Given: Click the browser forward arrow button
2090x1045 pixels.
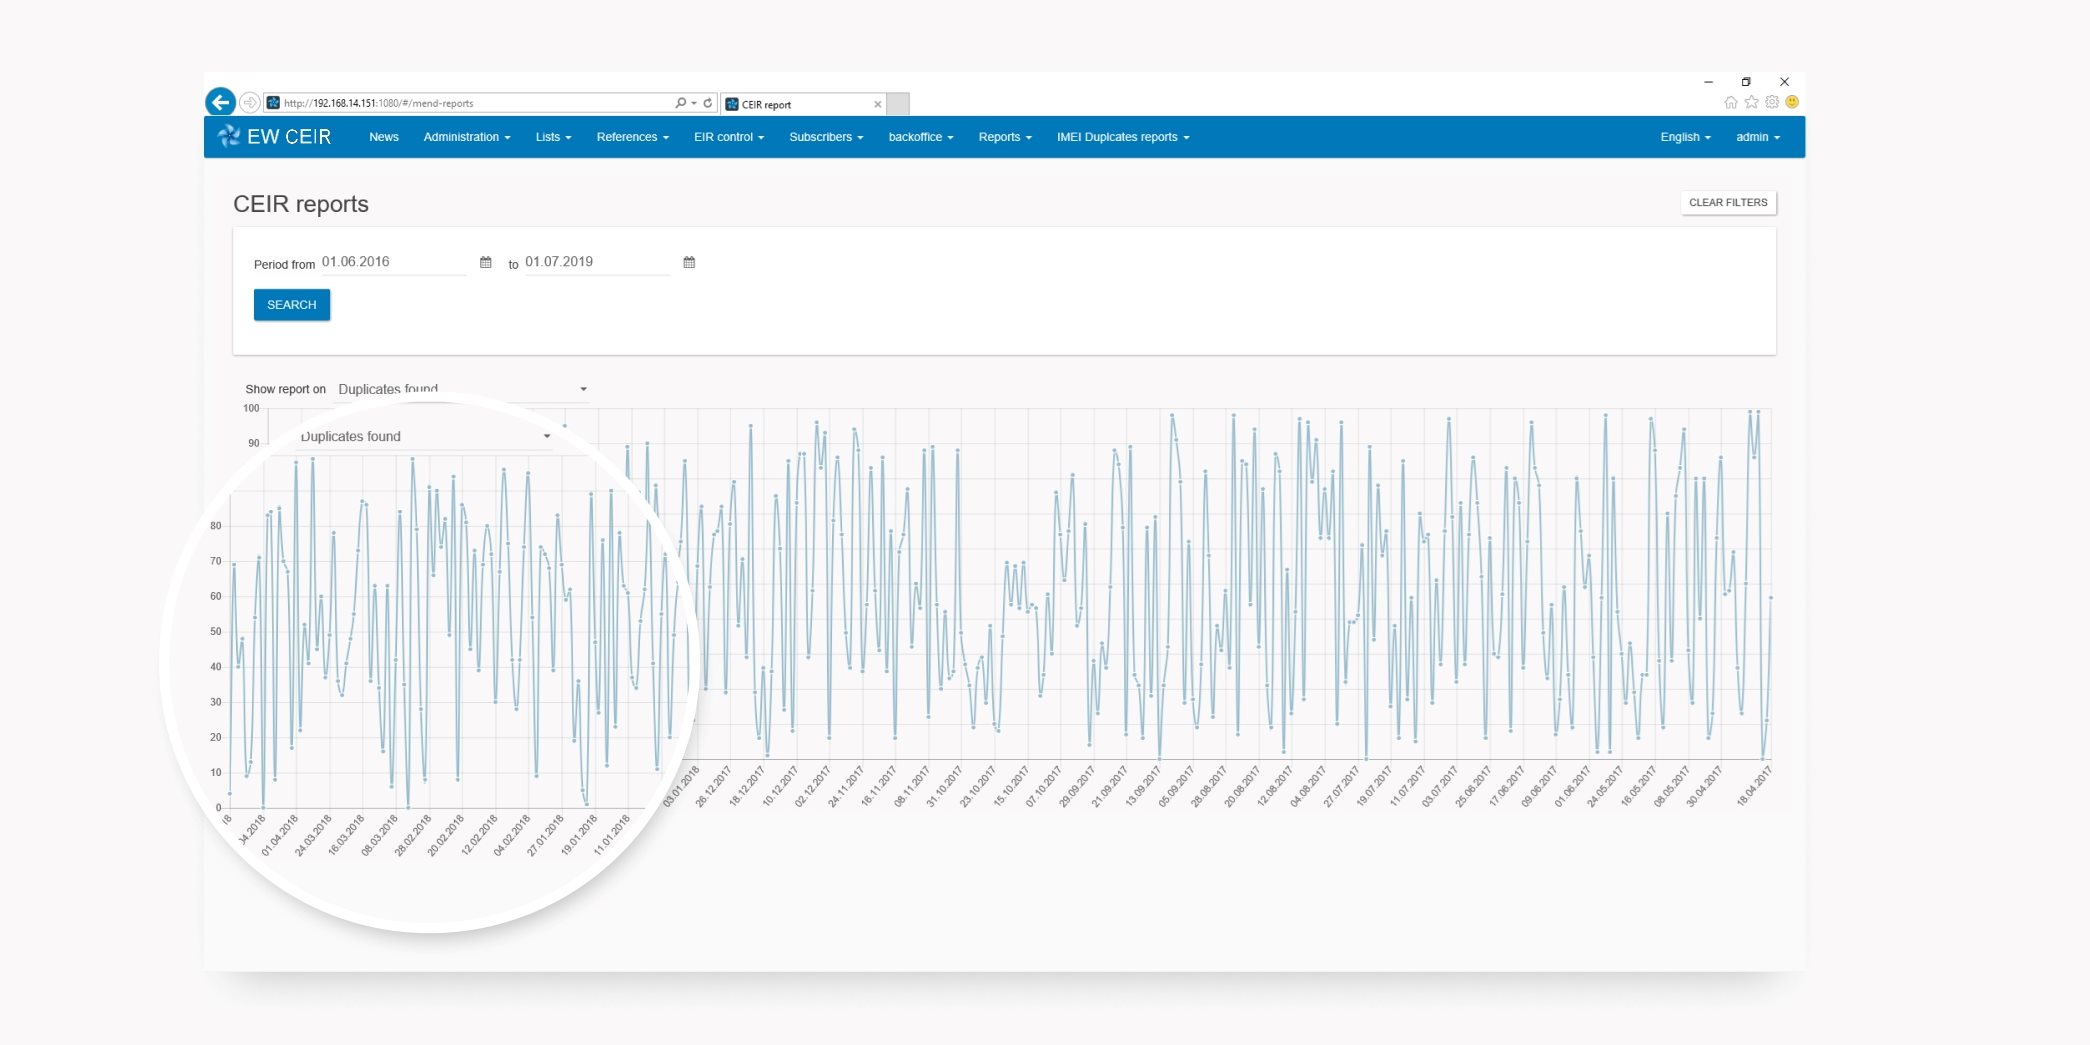Looking at the screenshot, I should [x=250, y=103].
